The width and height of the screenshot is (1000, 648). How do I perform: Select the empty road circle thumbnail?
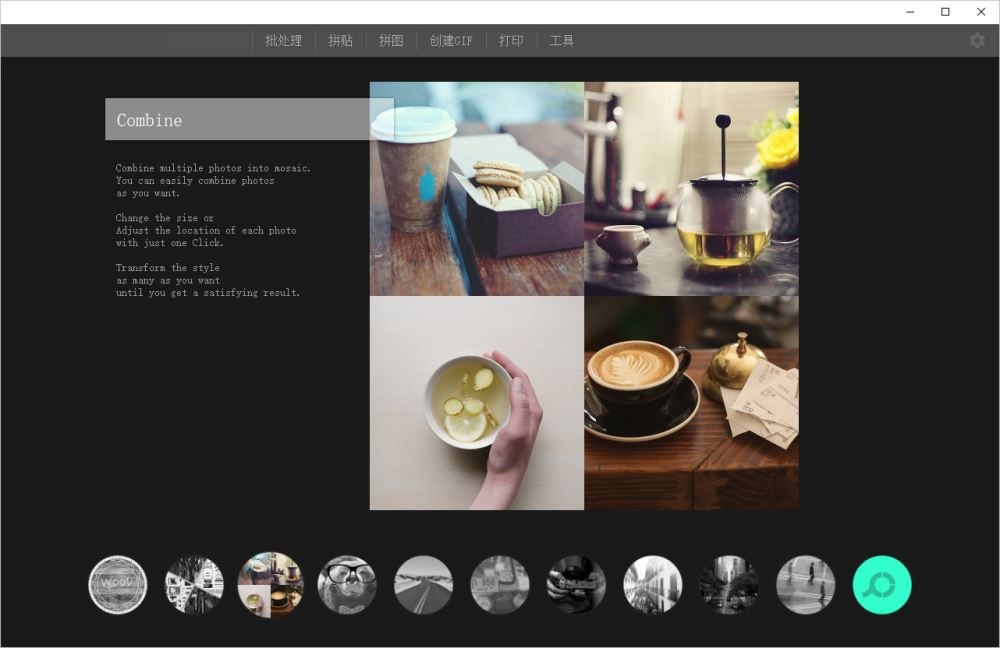pyautogui.click(x=423, y=585)
